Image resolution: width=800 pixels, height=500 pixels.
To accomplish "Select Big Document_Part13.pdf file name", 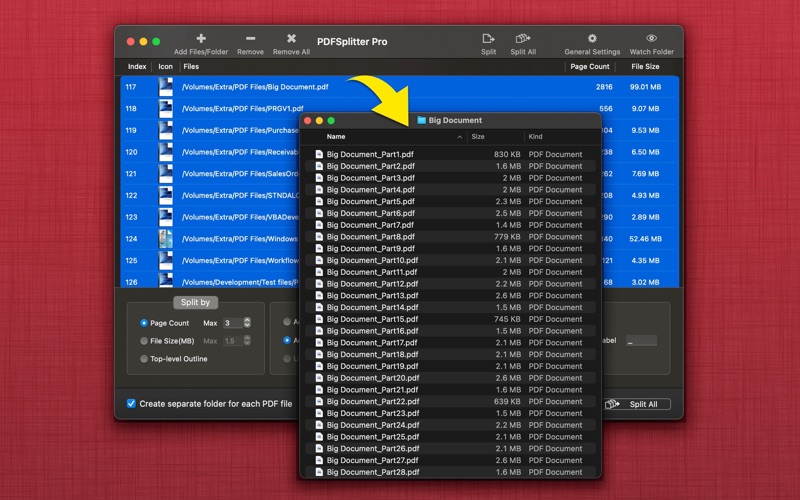I will click(372, 295).
